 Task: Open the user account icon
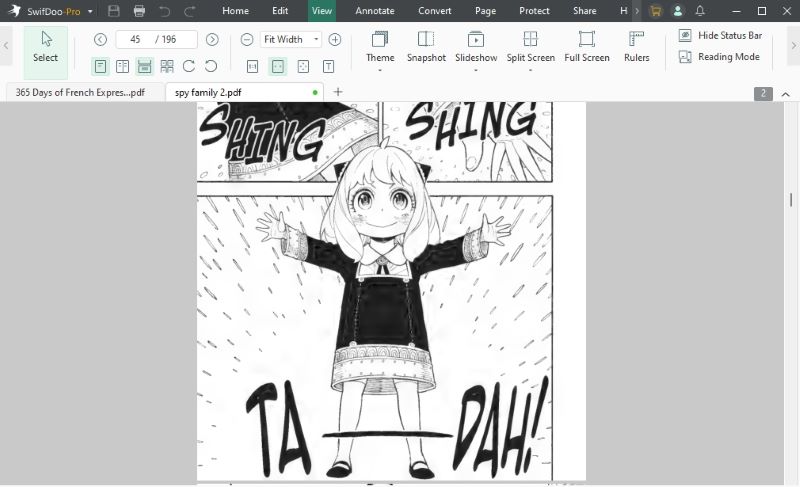point(677,11)
